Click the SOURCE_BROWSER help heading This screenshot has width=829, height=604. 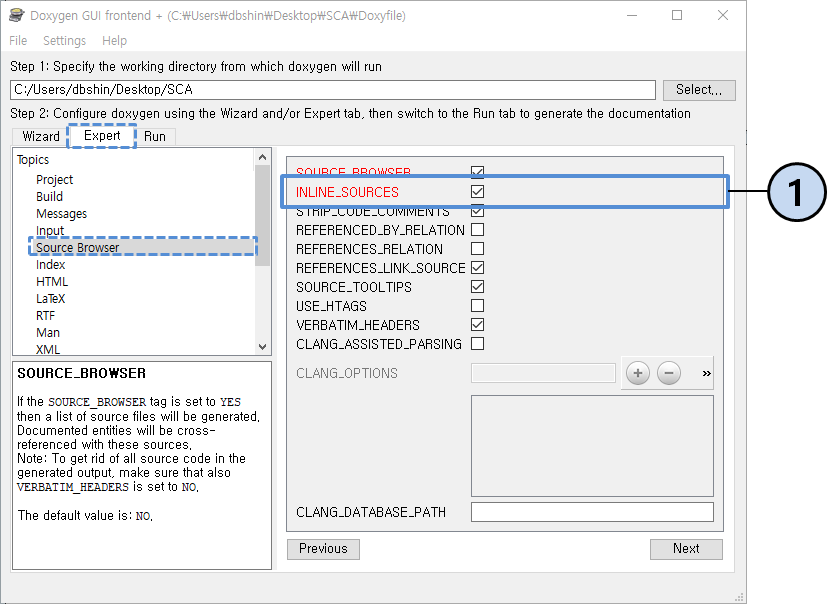pos(81,373)
